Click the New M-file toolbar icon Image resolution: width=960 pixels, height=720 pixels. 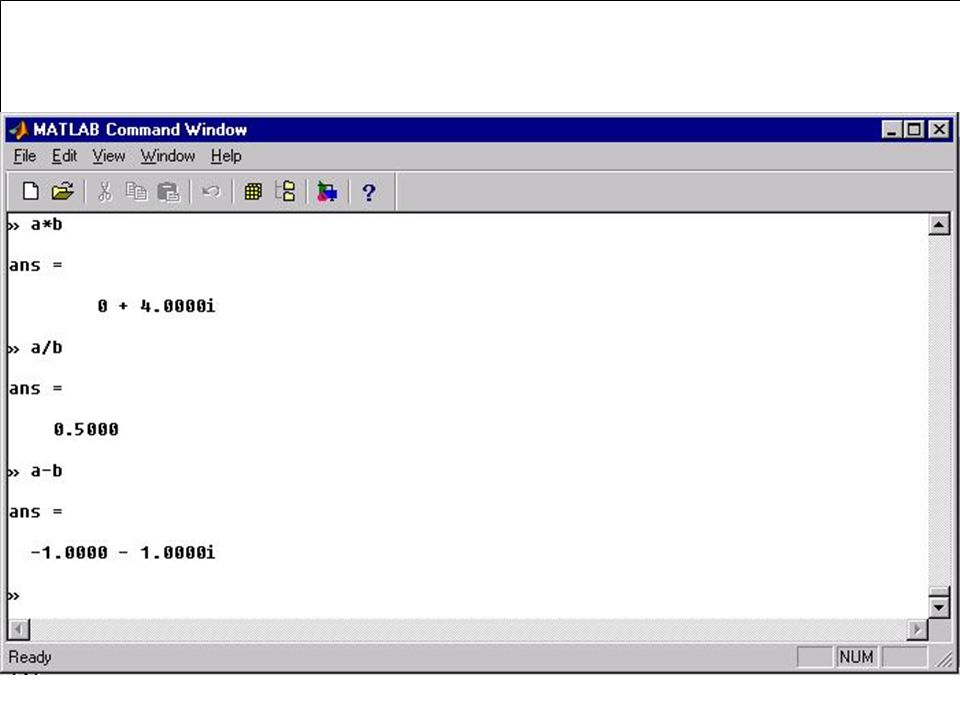pyautogui.click(x=31, y=192)
